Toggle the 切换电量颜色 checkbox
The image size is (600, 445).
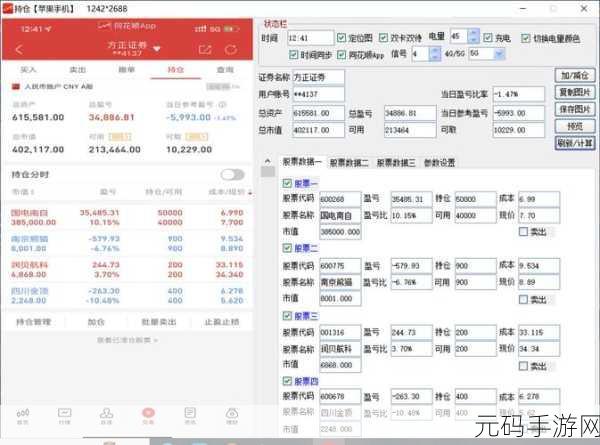click(526, 37)
